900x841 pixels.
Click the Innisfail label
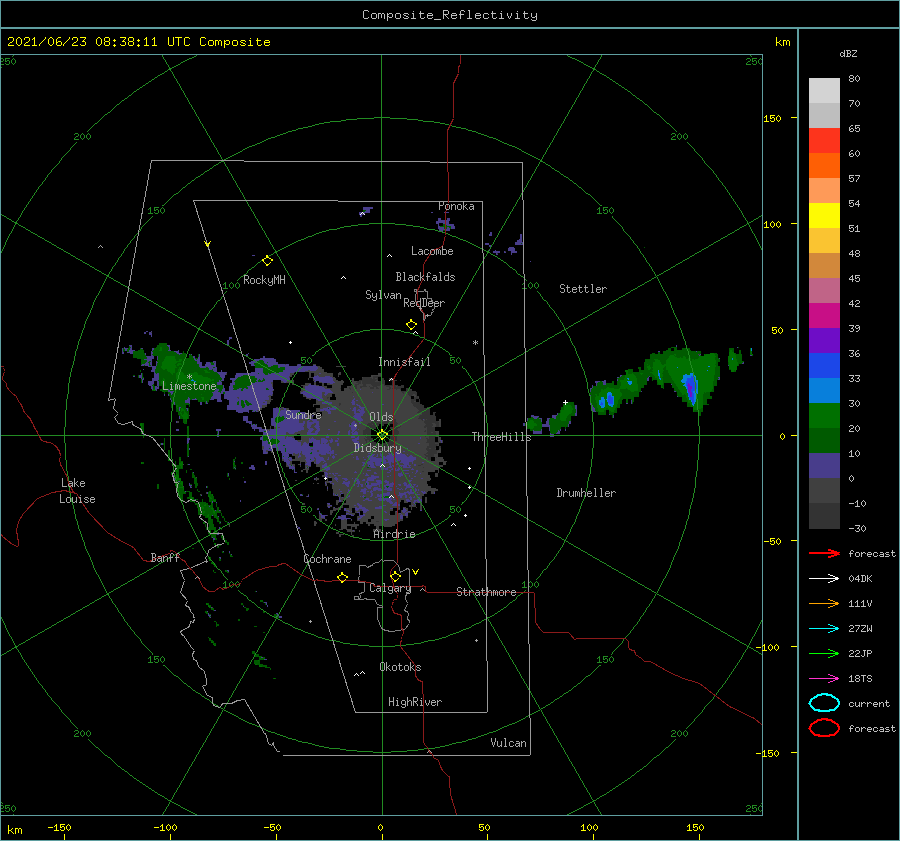click(x=404, y=362)
